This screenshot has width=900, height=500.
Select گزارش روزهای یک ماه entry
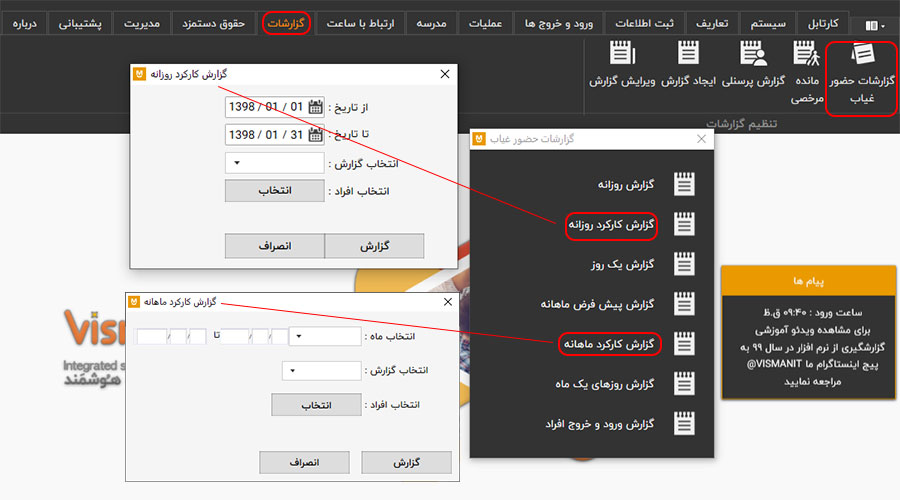point(604,384)
